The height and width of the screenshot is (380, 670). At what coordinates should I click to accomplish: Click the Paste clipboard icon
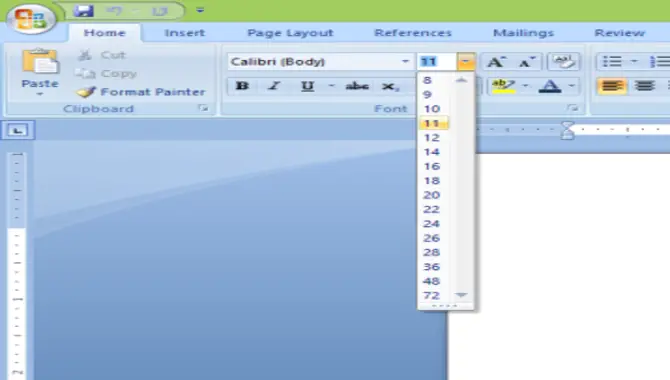coord(40,61)
